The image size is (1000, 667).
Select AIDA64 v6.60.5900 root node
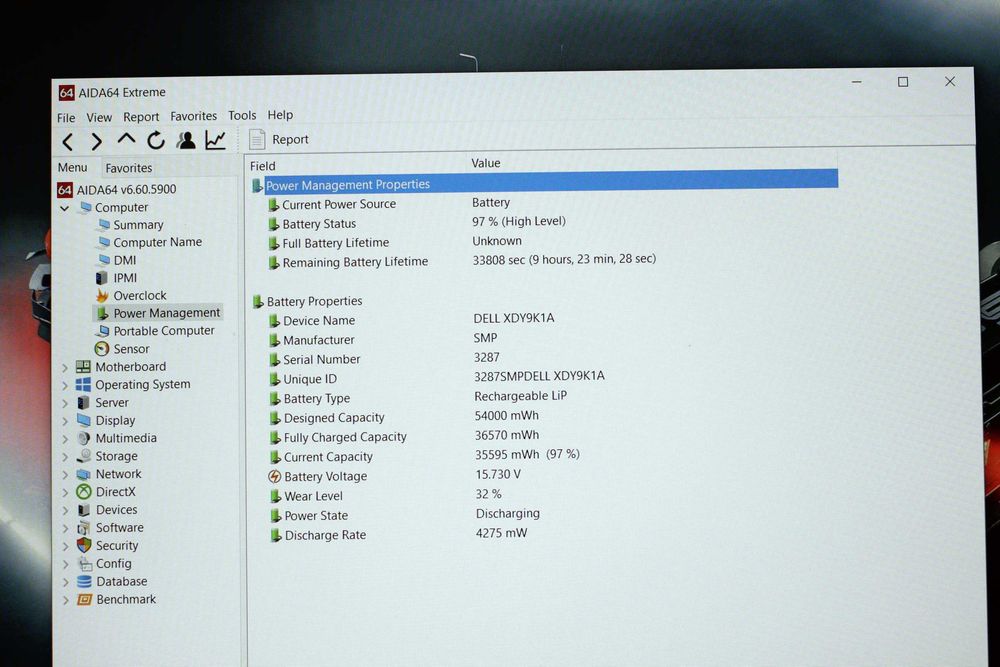pos(126,189)
